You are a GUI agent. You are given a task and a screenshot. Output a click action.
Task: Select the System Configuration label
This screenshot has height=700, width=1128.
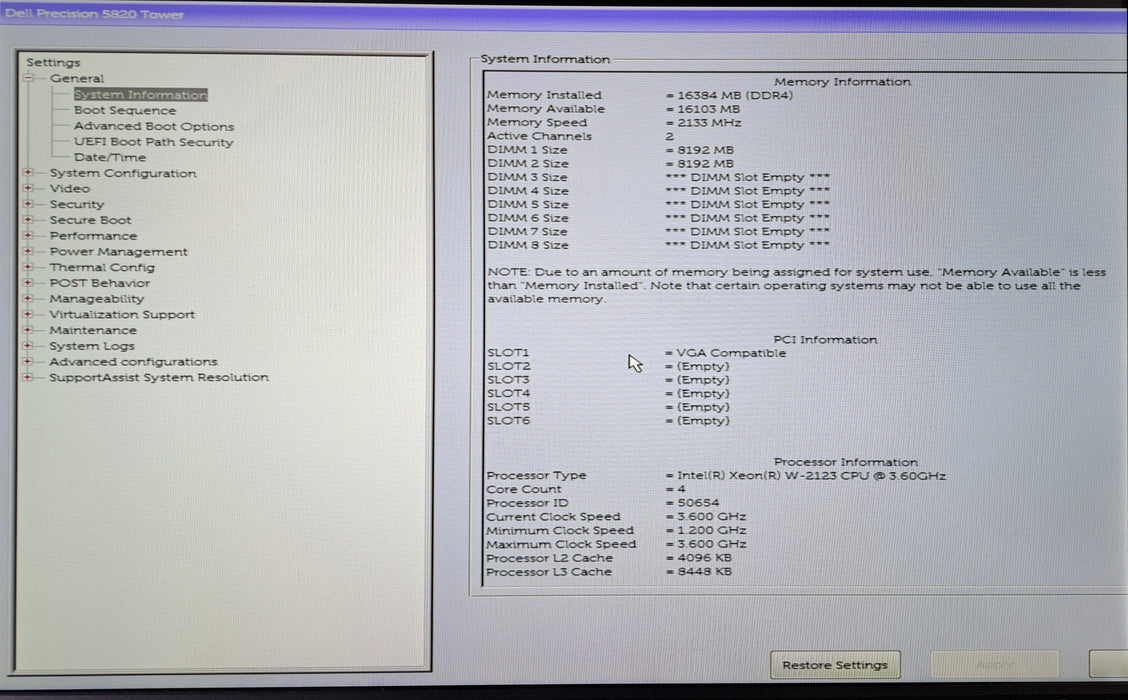[x=122, y=173]
